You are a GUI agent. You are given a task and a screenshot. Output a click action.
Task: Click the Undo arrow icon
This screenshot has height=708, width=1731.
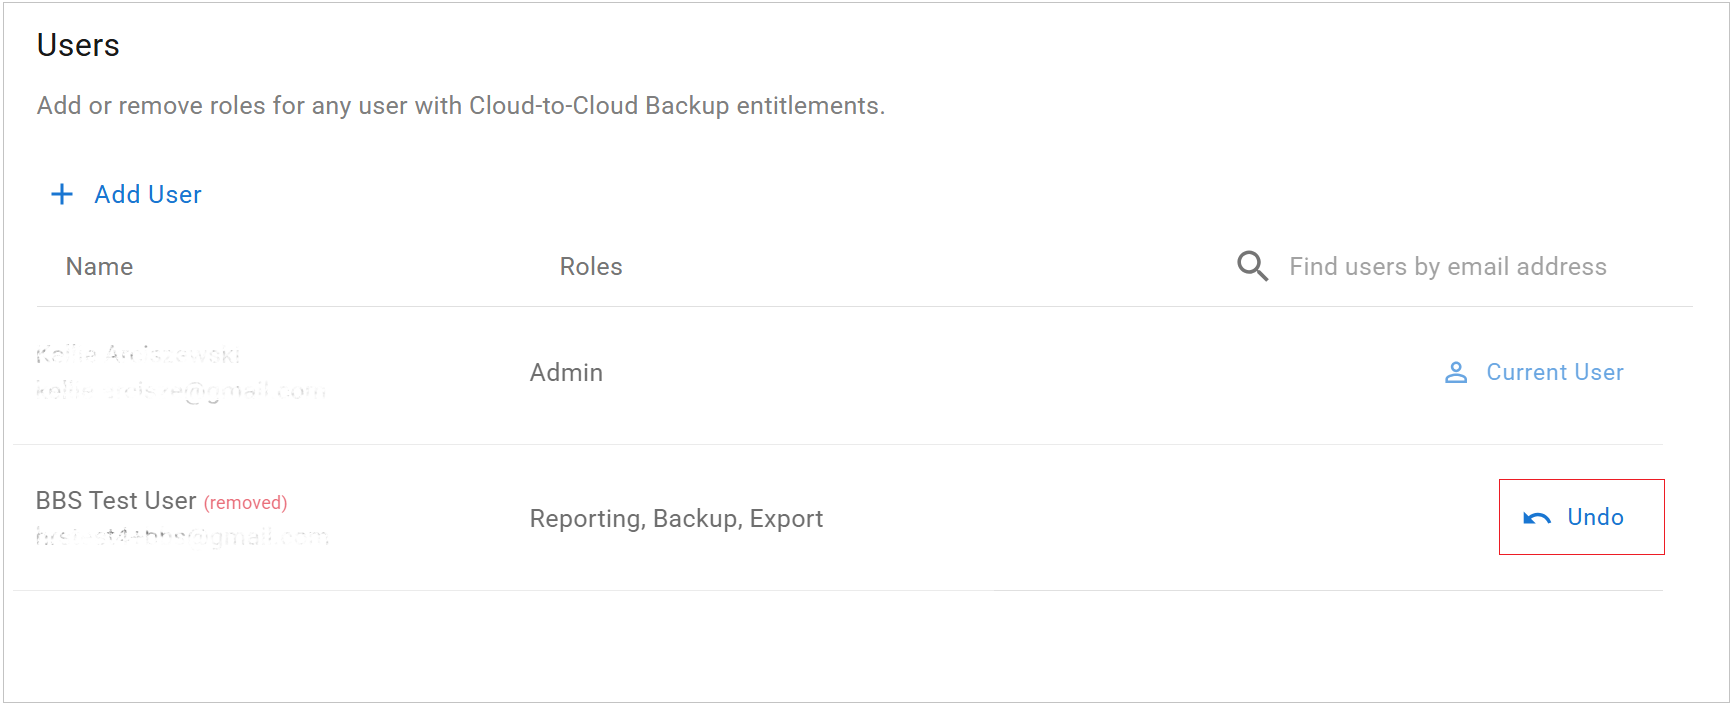point(1537,518)
